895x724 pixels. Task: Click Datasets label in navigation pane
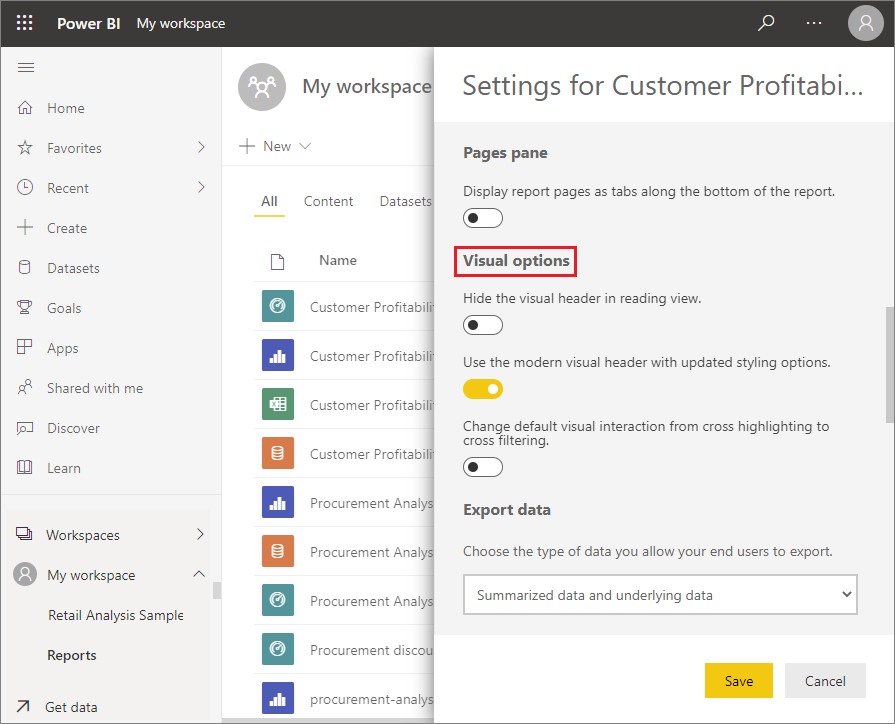(x=73, y=268)
